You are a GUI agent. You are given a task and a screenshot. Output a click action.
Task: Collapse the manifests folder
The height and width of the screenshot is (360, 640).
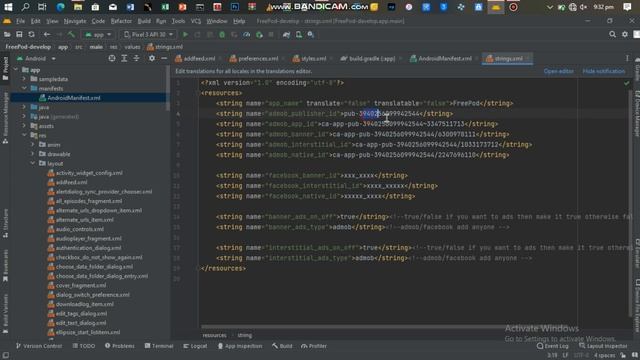pos(24,88)
